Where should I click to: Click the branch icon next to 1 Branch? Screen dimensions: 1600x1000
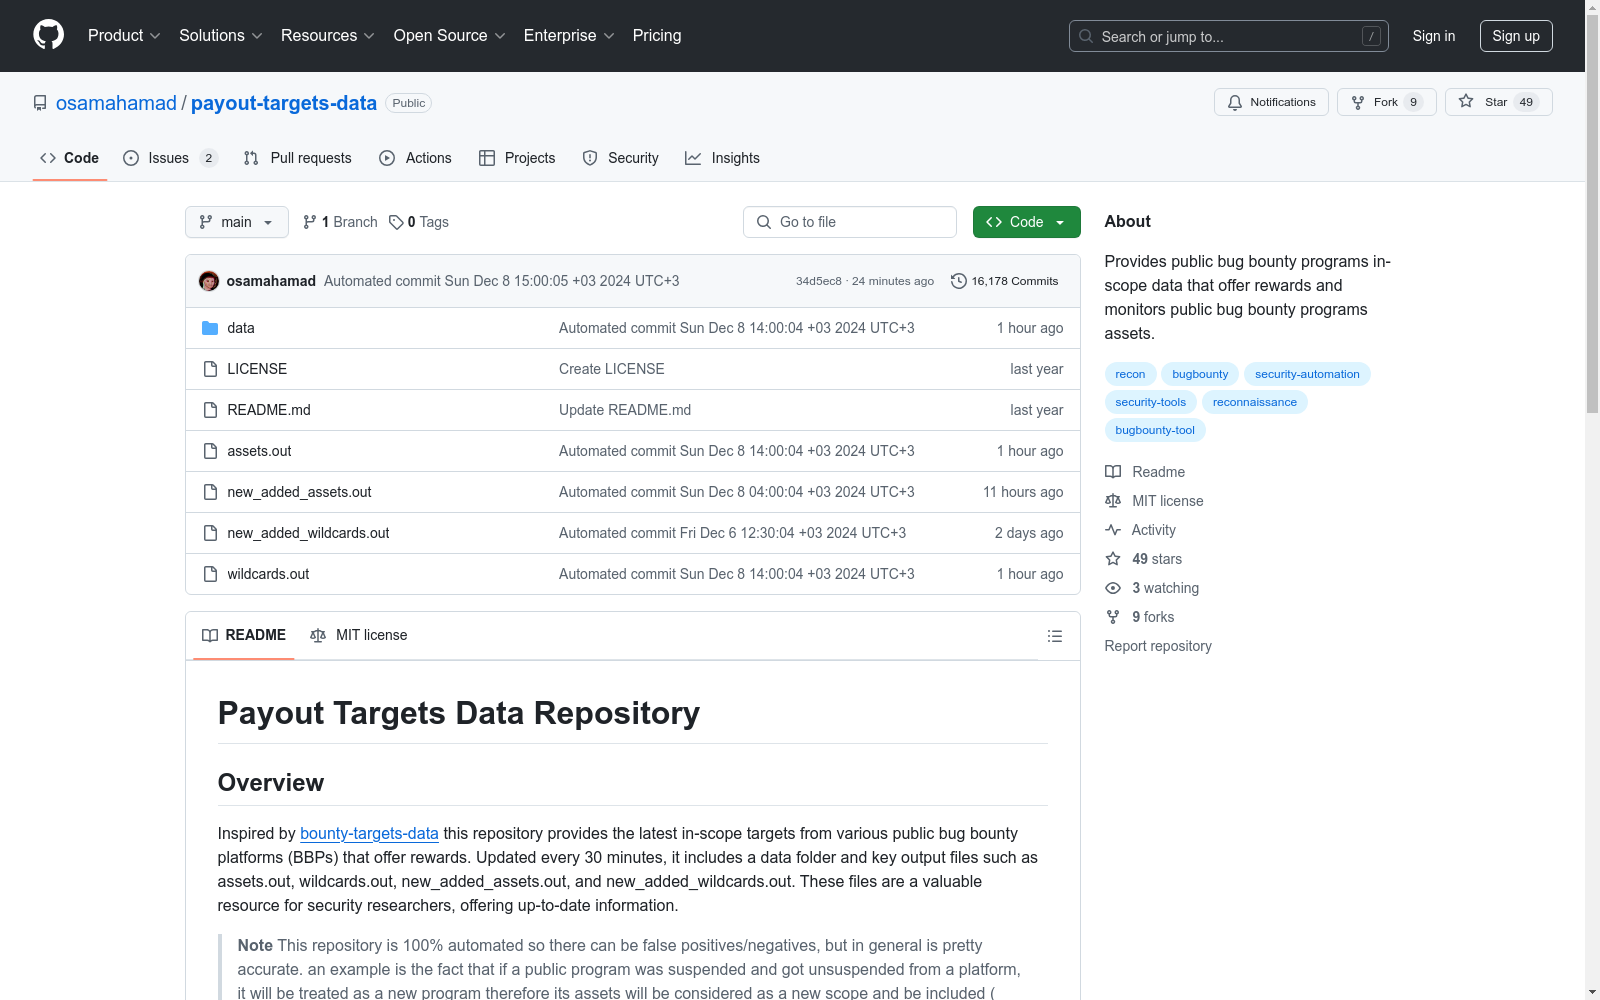pos(310,222)
